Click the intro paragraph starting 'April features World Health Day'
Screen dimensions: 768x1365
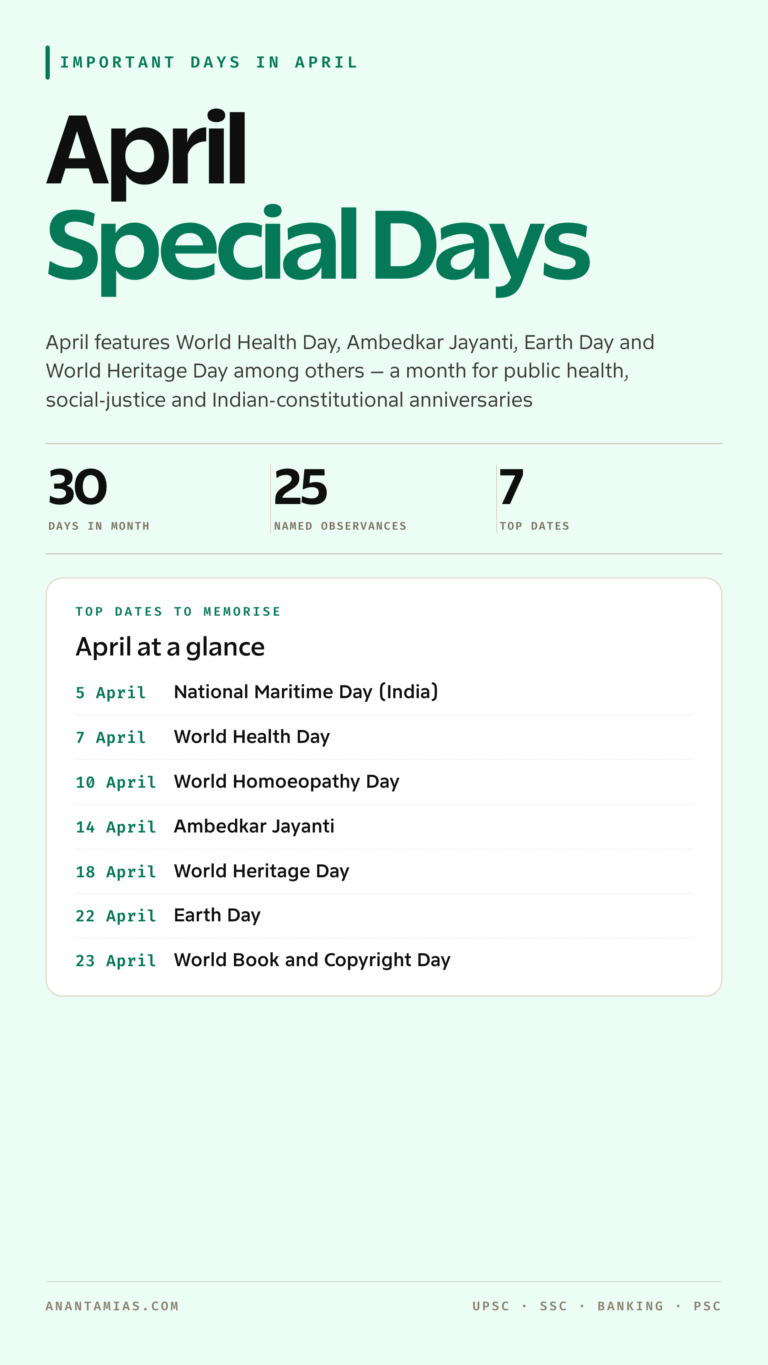(350, 371)
